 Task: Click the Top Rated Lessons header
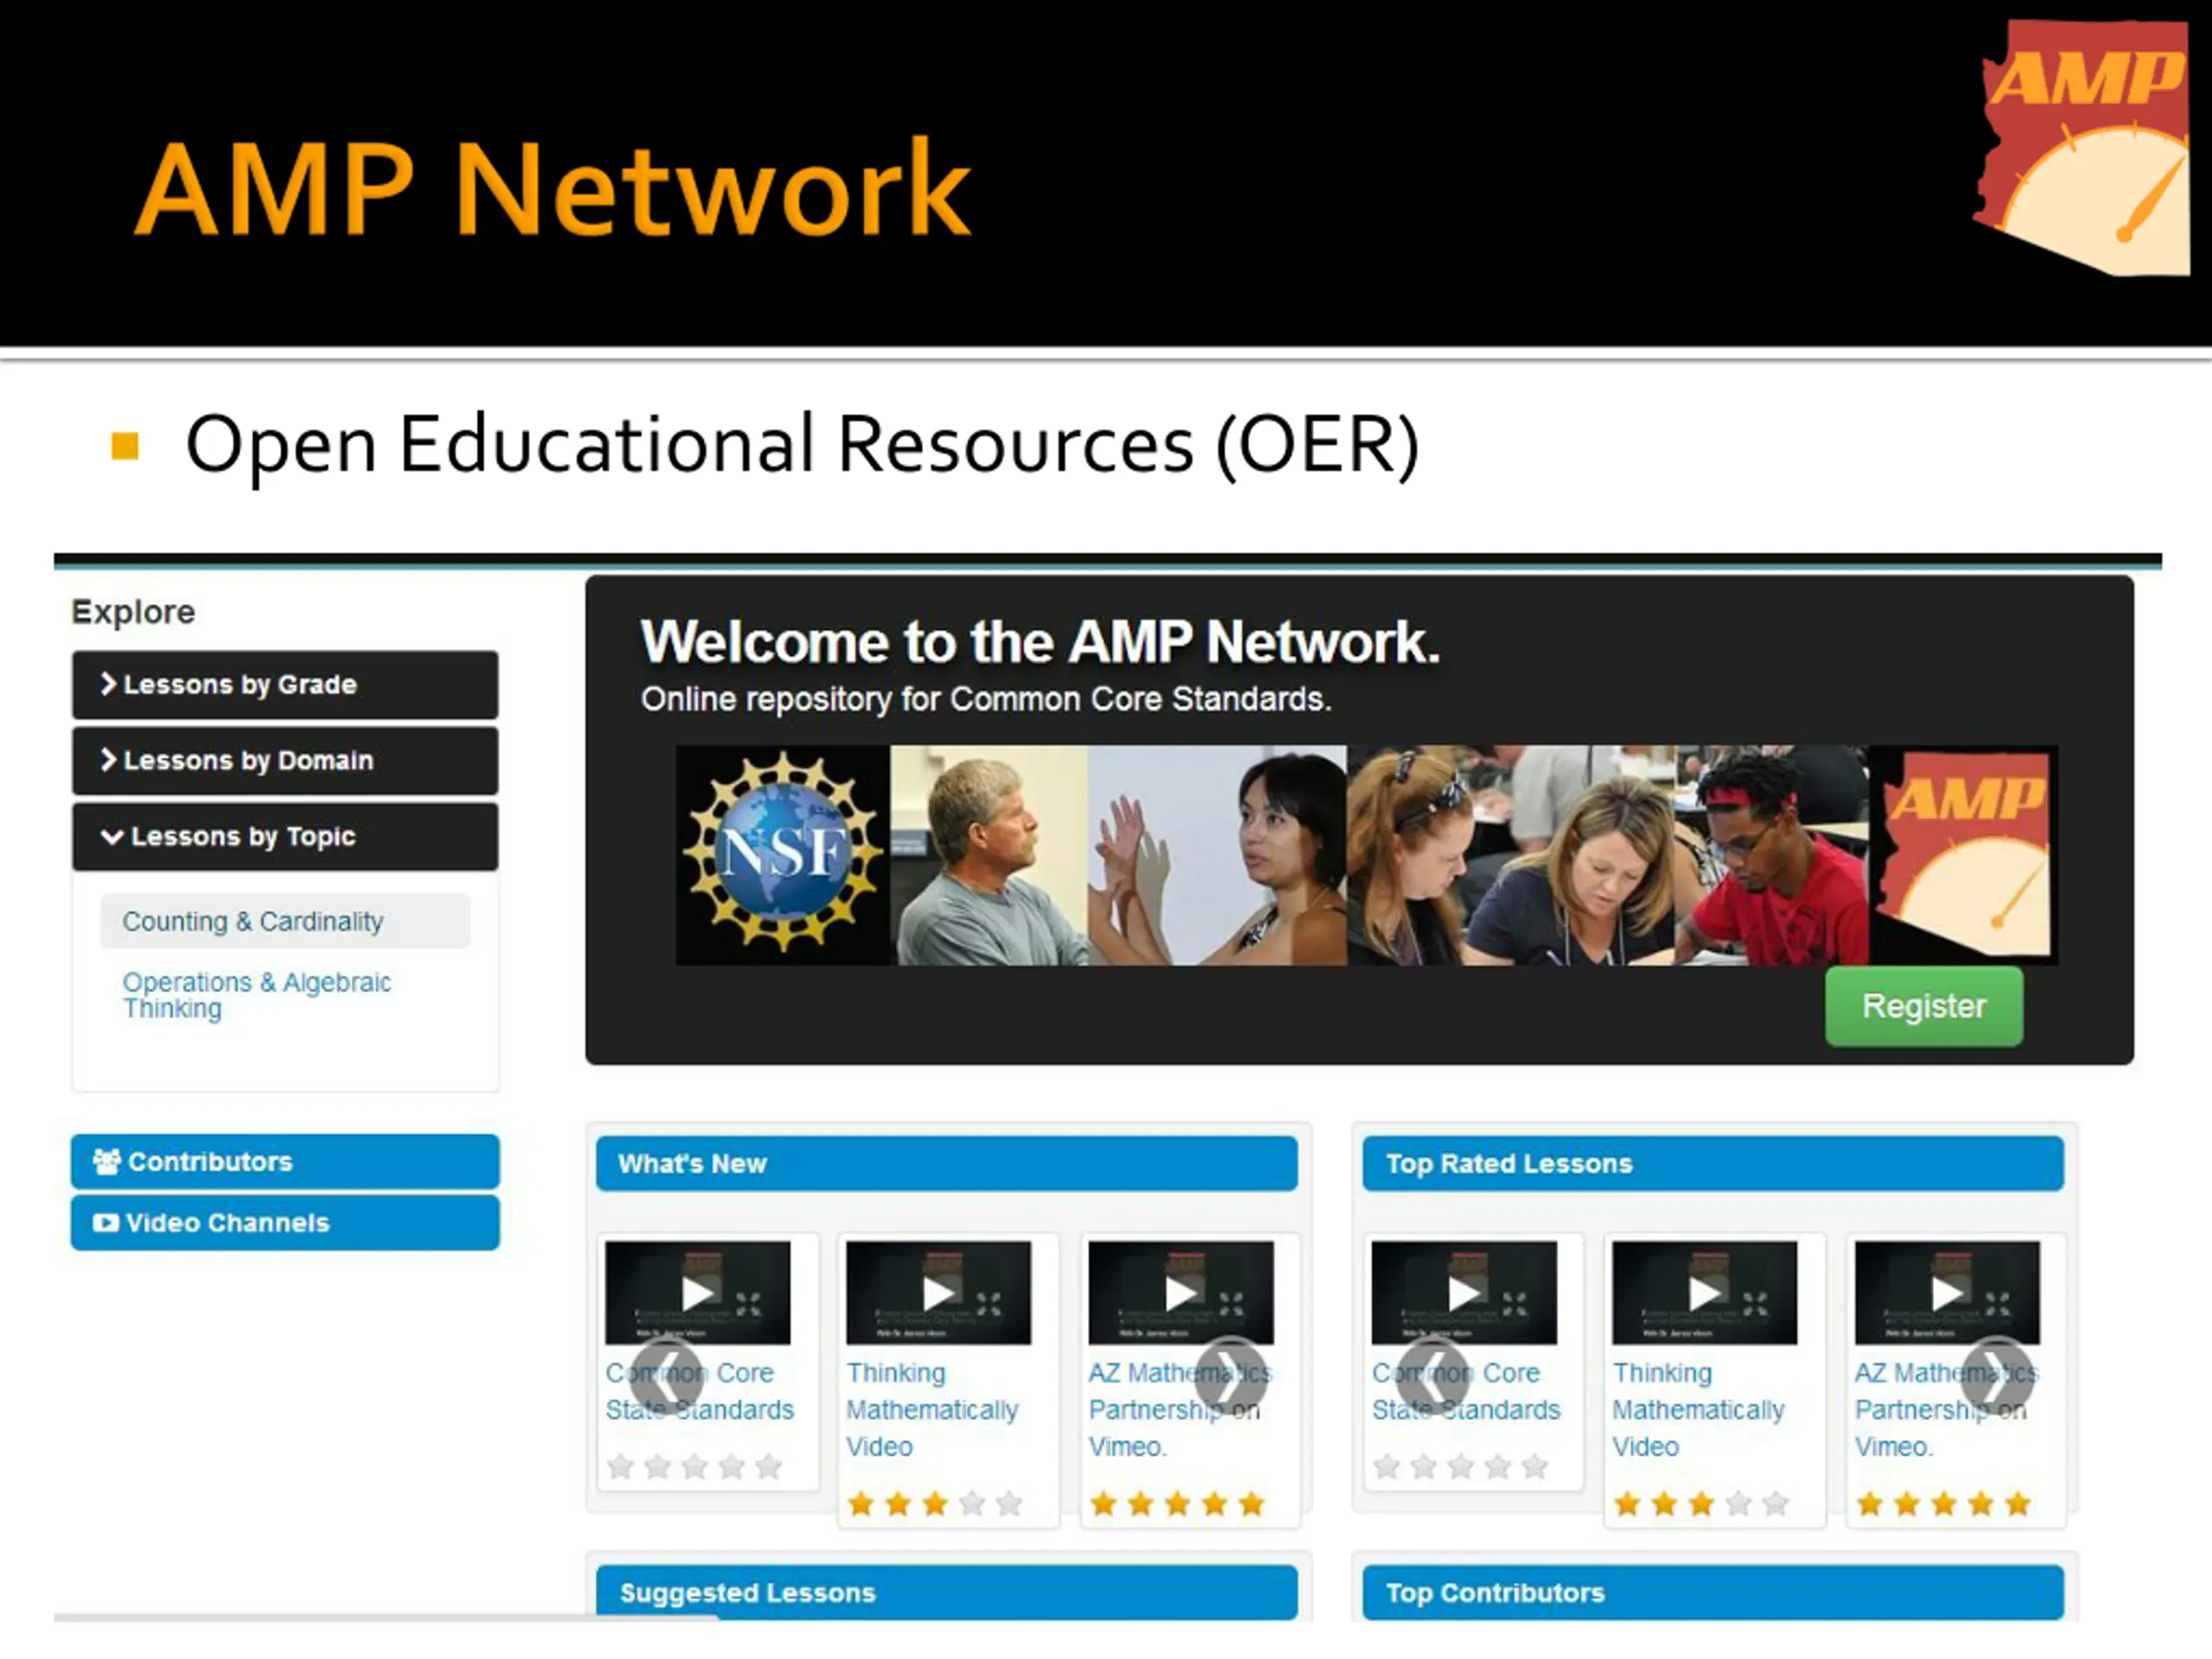coord(1713,1164)
